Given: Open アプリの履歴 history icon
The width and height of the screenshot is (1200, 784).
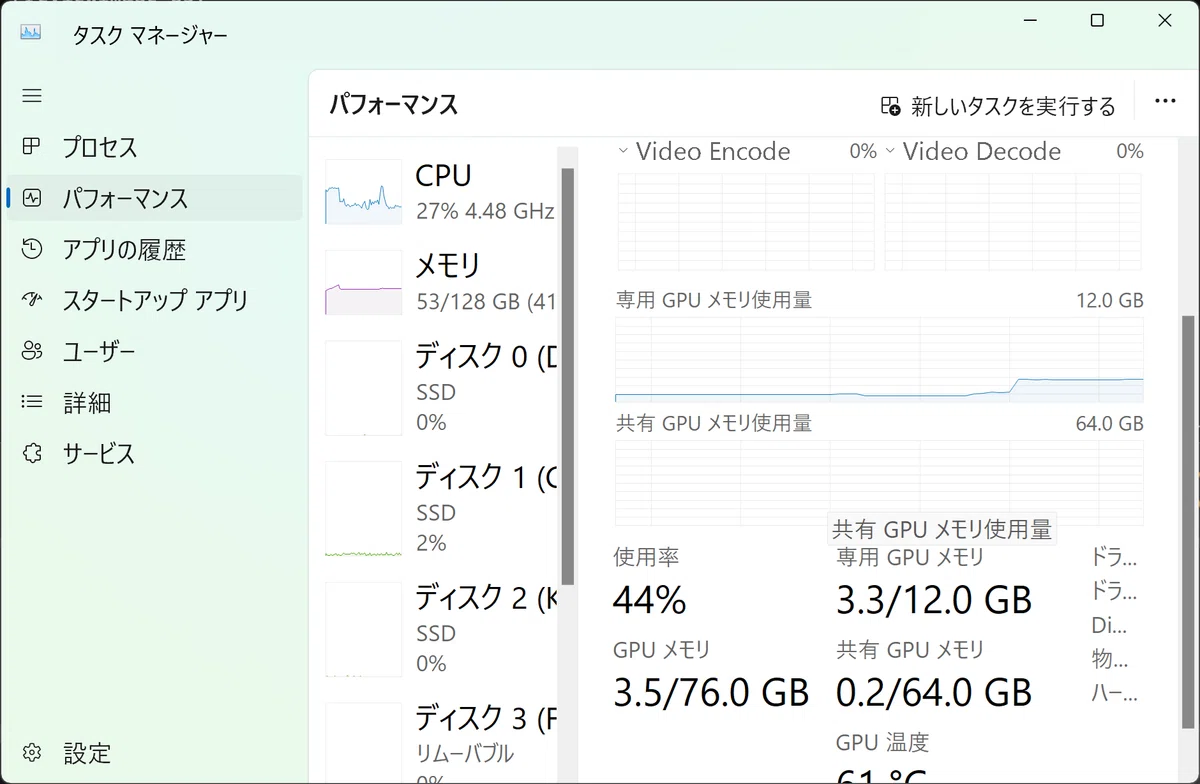Looking at the screenshot, I should [x=32, y=249].
